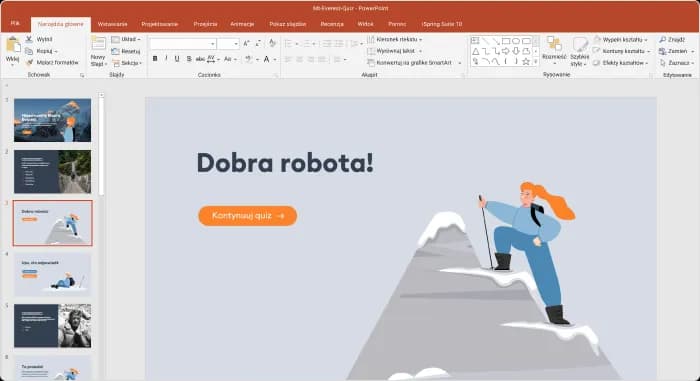Select the text box shape in gallery
Image resolution: width=700 pixels, height=381 pixels.
[475, 41]
